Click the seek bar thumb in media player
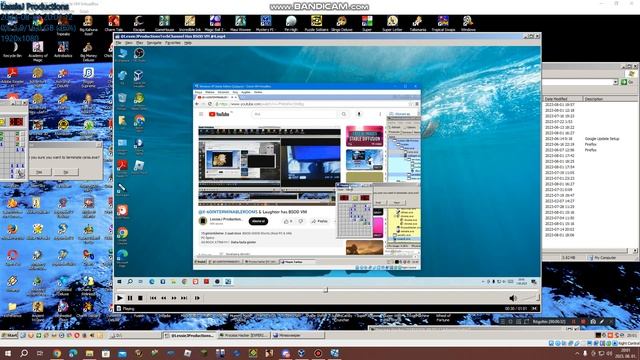640x360 pixels. pos(325,290)
